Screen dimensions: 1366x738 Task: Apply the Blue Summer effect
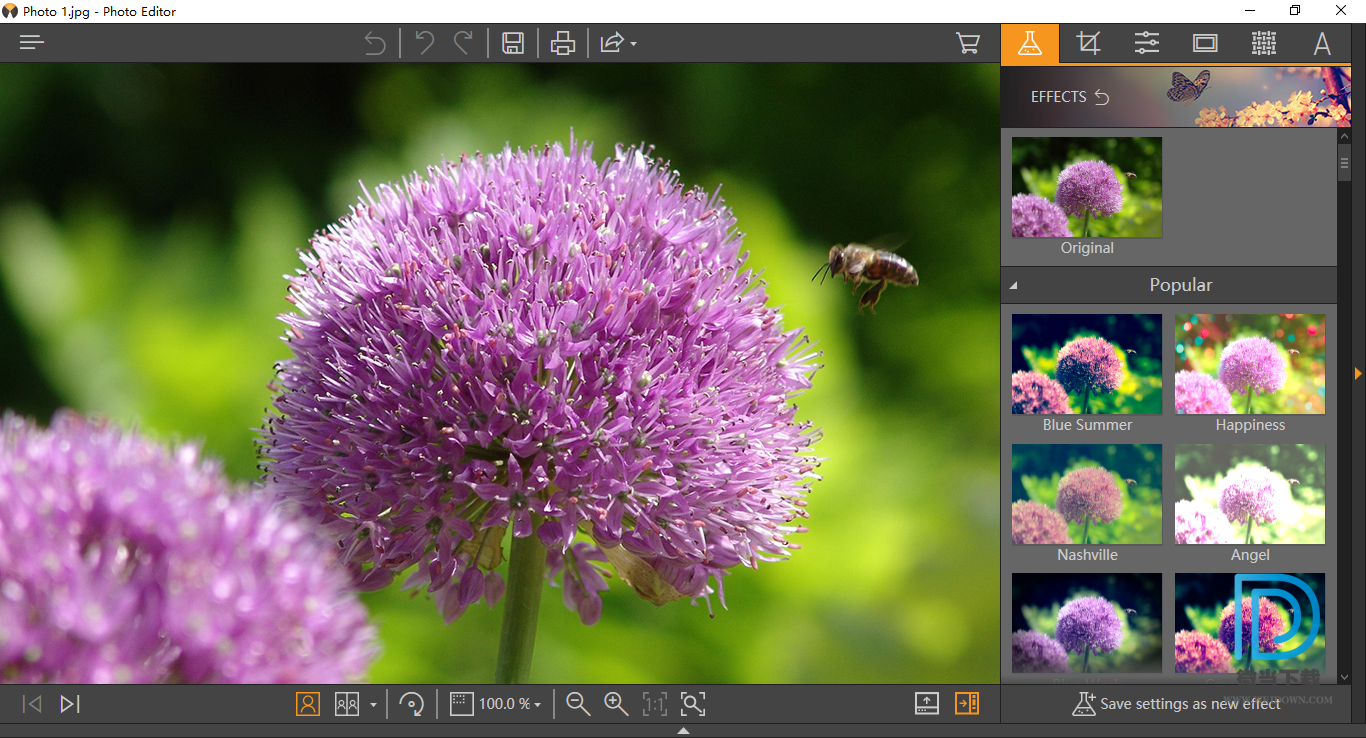coord(1087,364)
